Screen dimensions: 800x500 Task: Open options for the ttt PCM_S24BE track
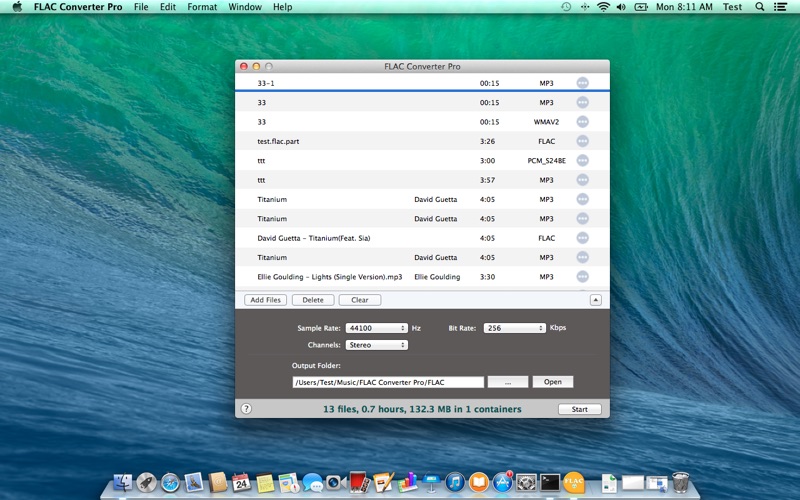[x=582, y=160]
